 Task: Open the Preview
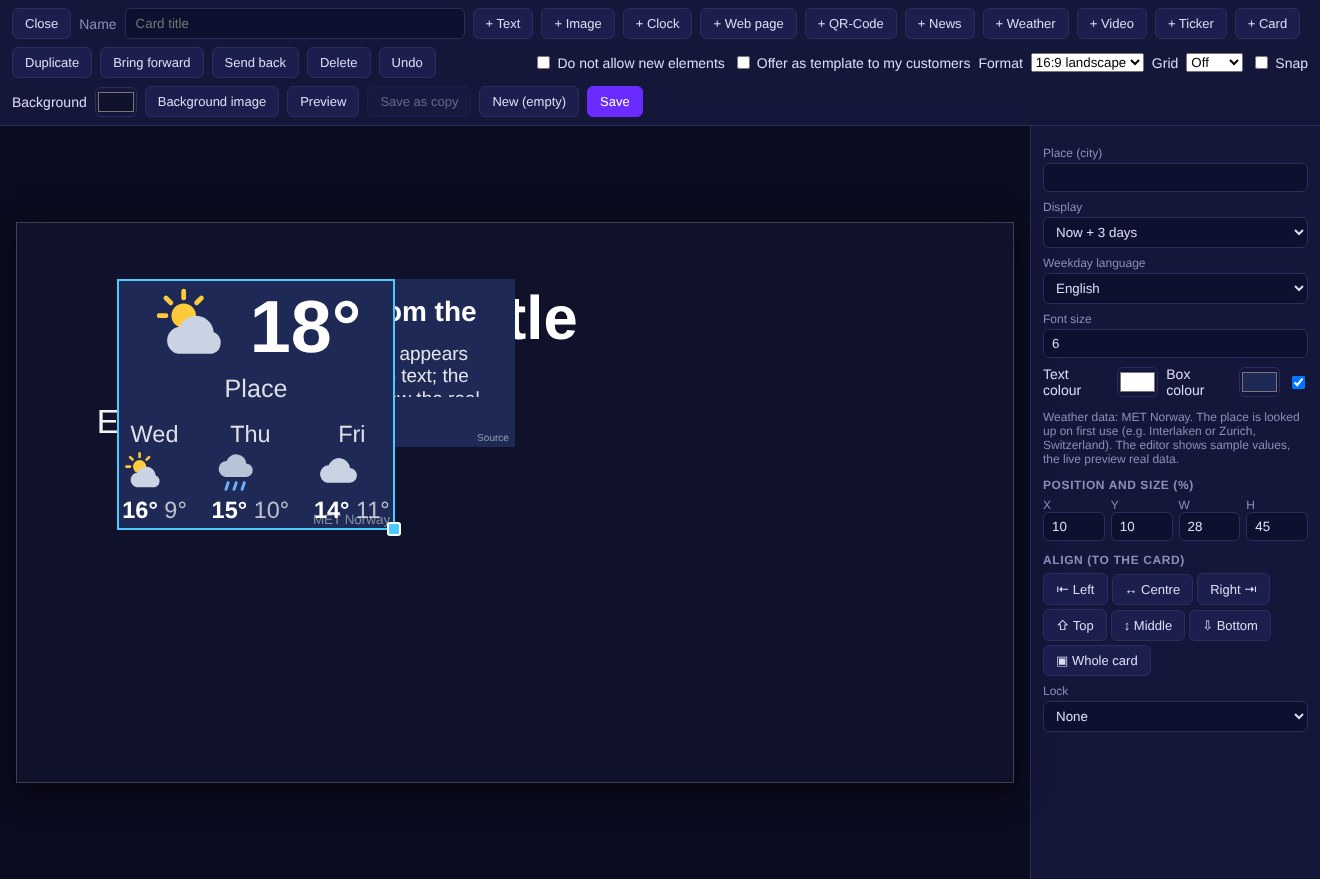tap(323, 101)
